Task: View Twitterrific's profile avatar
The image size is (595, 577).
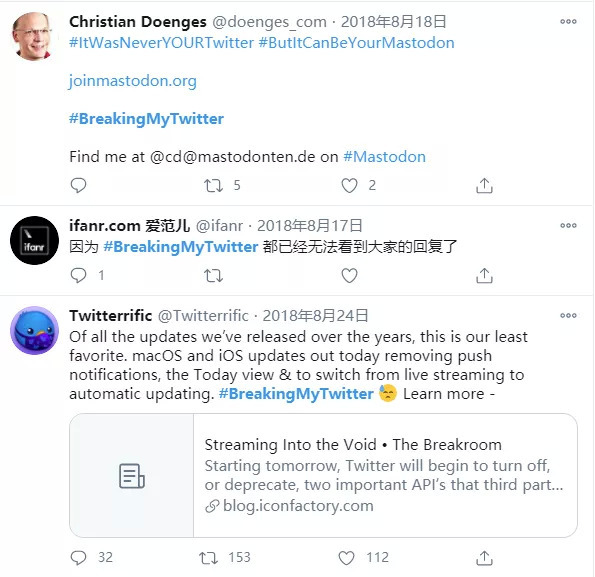Action: [x=34, y=330]
